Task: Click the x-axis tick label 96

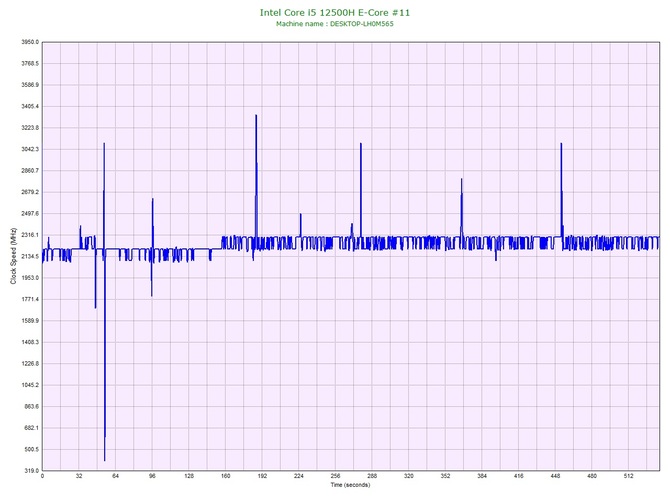Action: (152, 476)
